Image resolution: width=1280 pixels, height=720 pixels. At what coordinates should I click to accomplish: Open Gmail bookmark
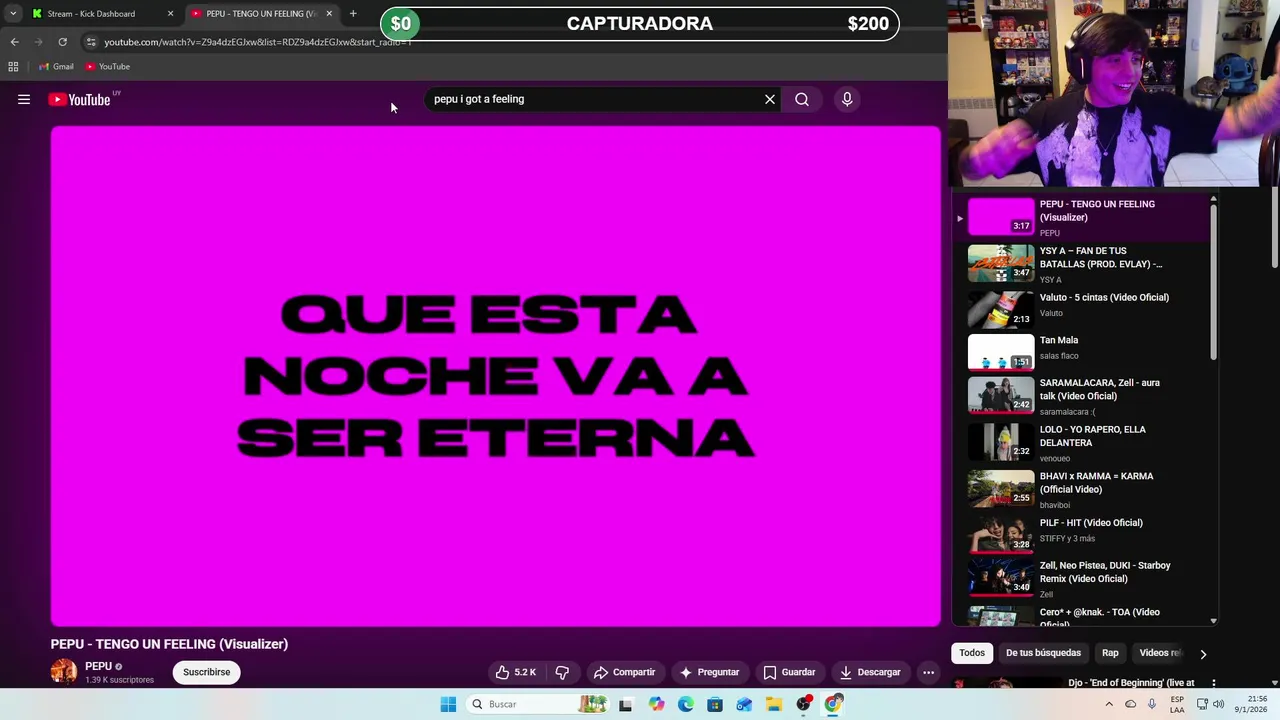[x=56, y=66]
